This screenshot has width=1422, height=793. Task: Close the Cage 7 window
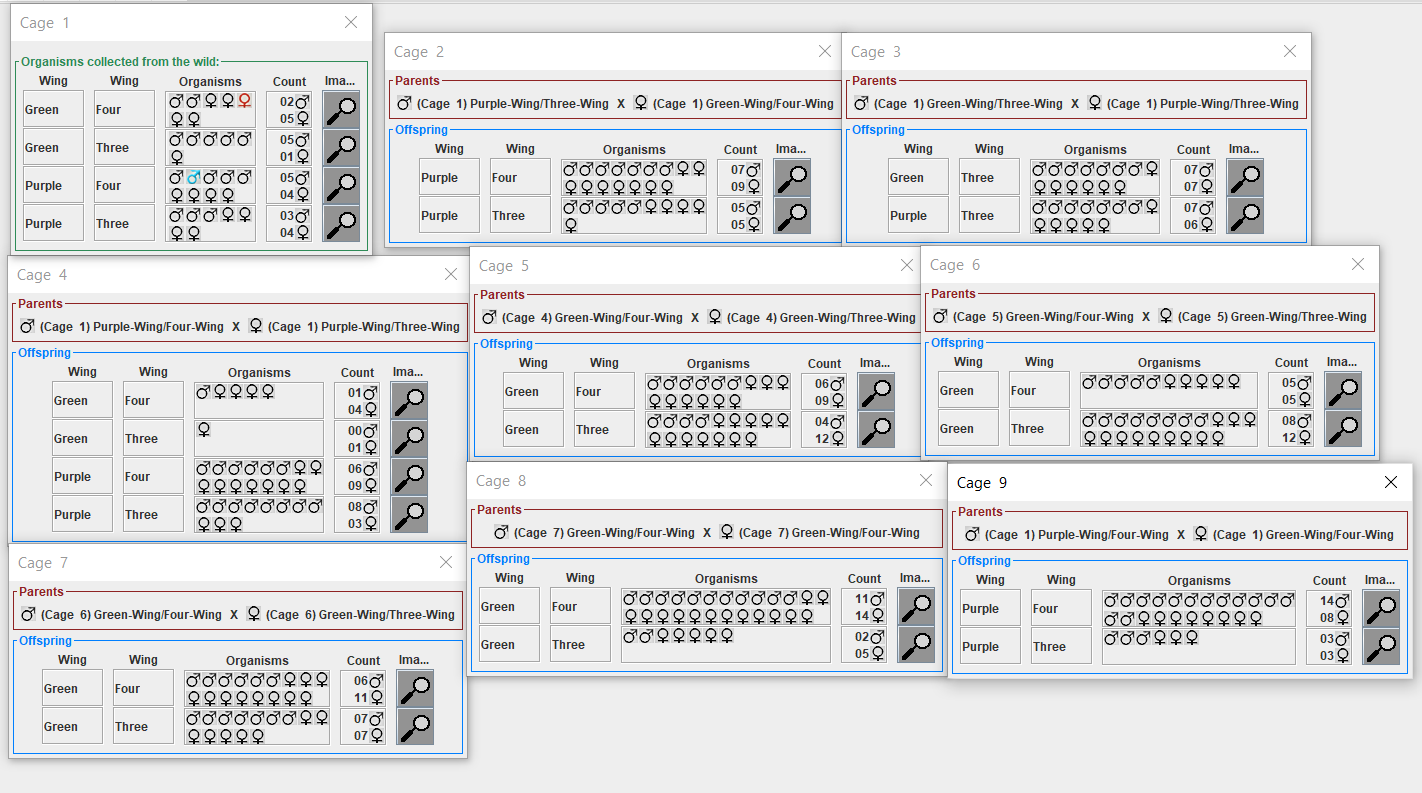click(446, 562)
